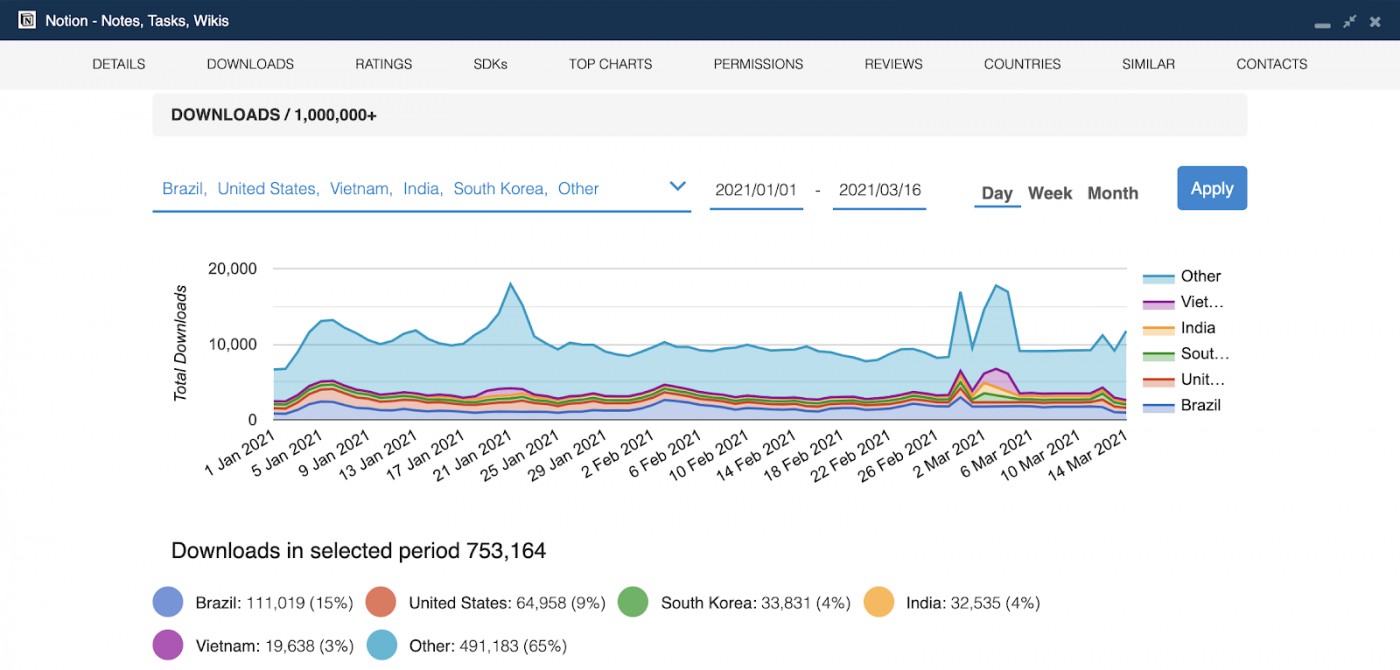The height and width of the screenshot is (670, 1400).
Task: Go to the SDKs tab
Action: (491, 64)
